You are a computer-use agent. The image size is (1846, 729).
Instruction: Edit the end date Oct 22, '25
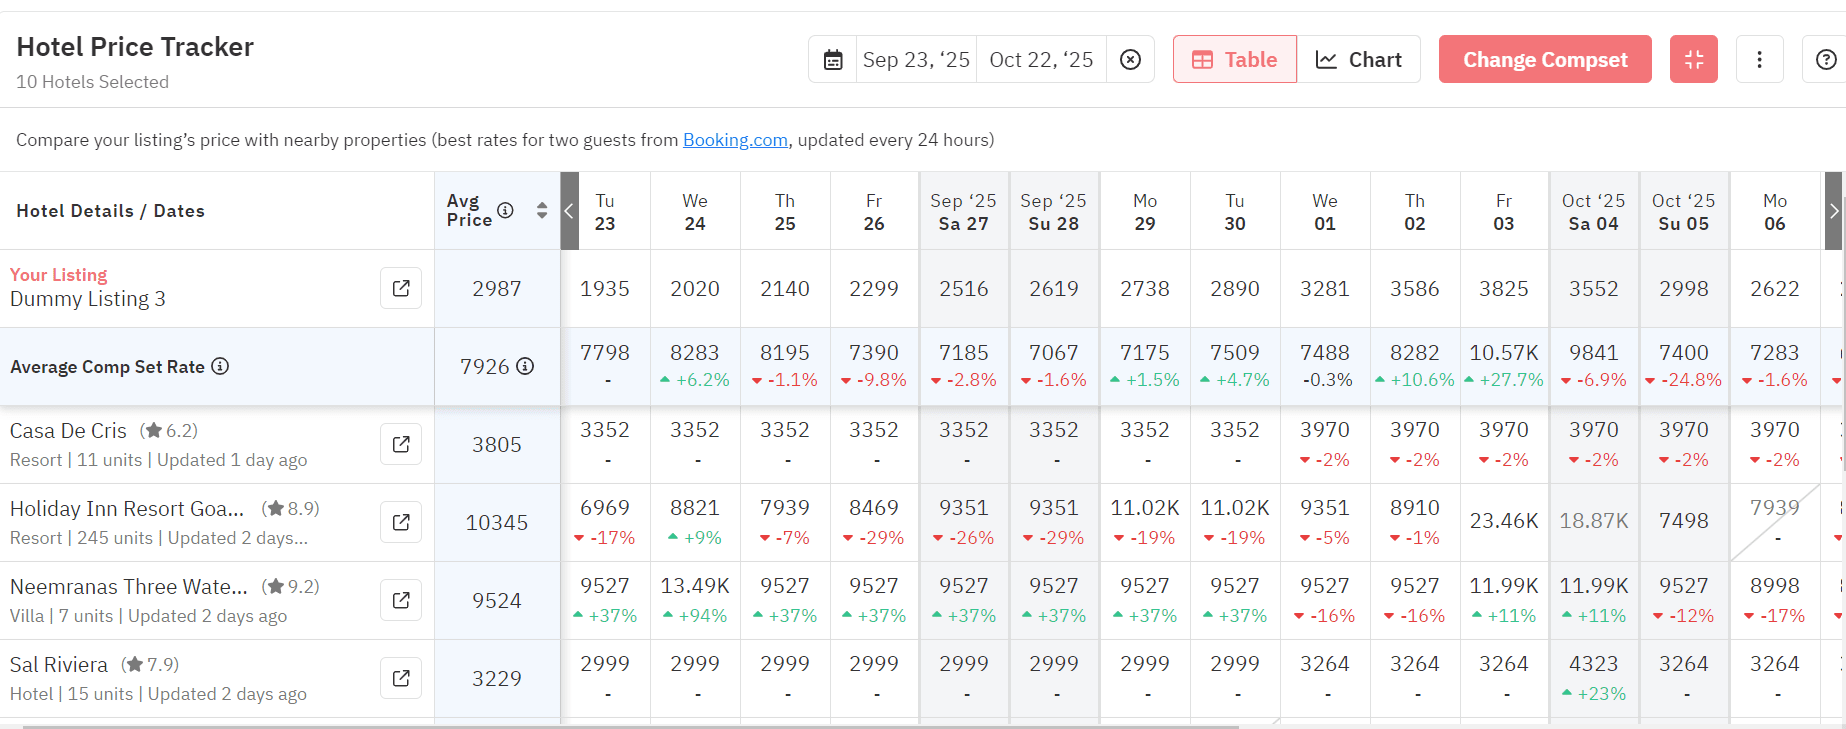point(1041,60)
